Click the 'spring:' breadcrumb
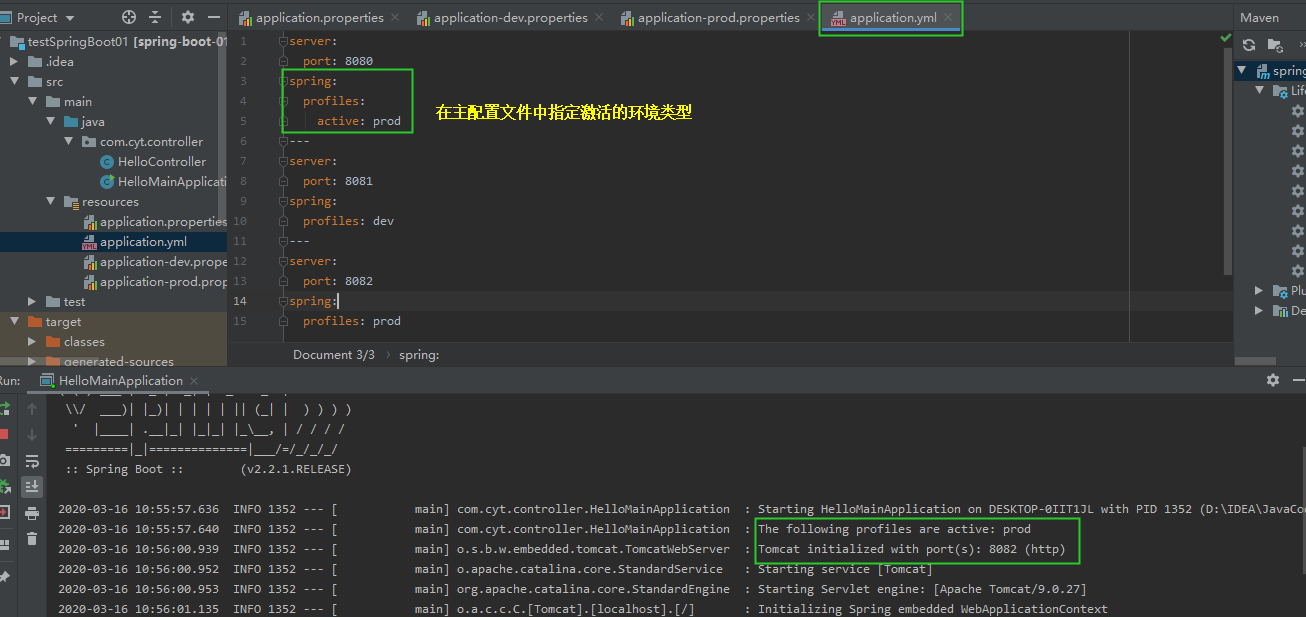 click(x=419, y=355)
